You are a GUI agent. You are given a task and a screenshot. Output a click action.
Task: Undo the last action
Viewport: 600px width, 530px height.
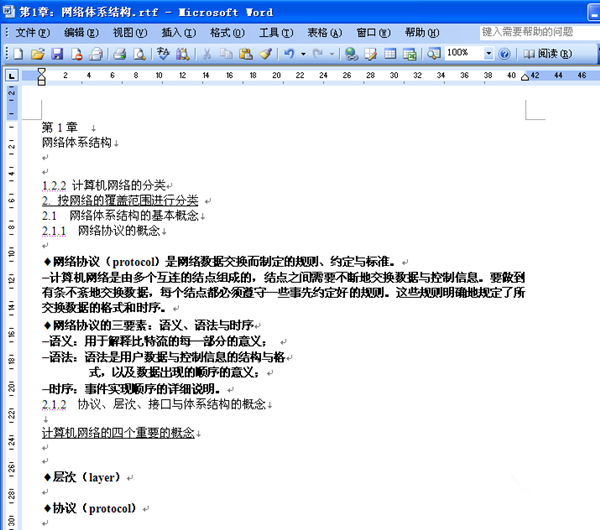click(289, 54)
